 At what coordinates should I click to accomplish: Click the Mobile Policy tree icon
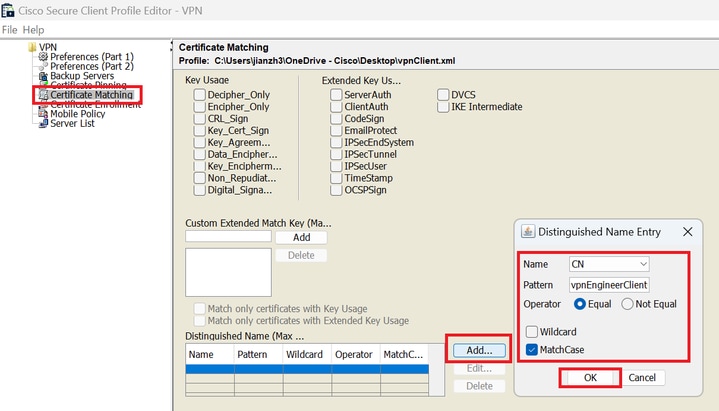click(43, 113)
